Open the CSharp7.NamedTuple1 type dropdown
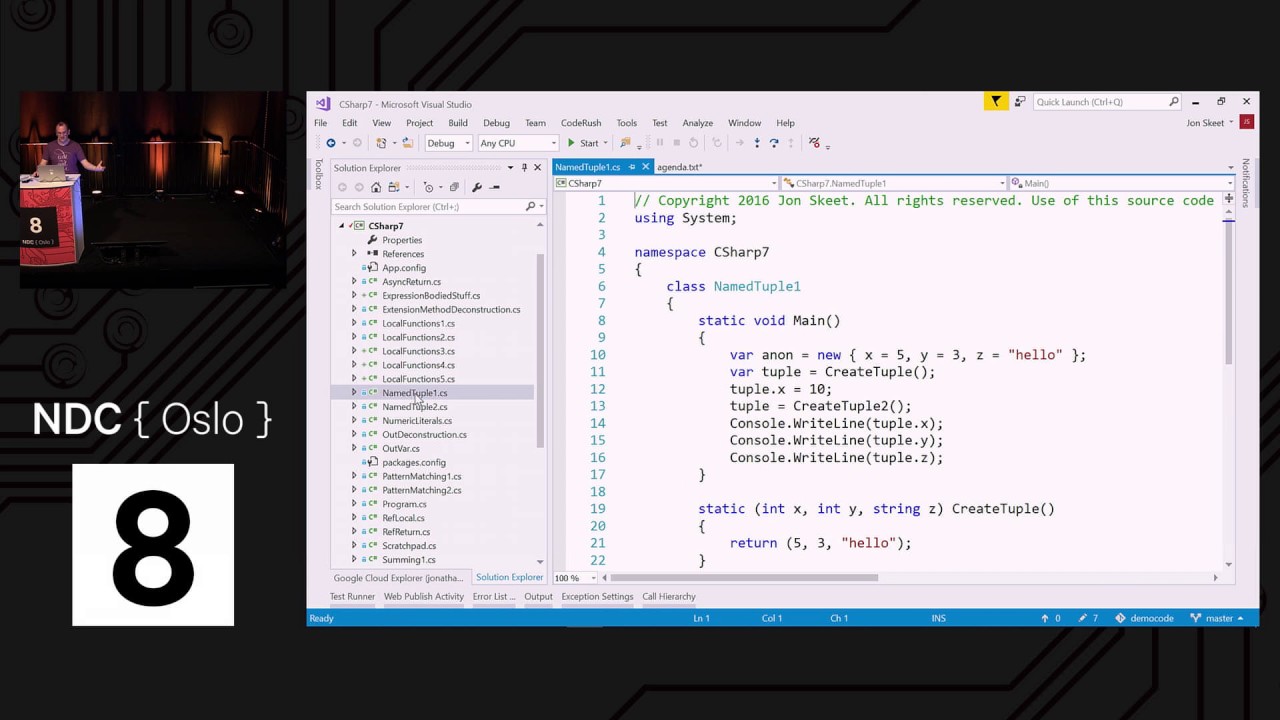Viewport: 1280px width, 720px height. [894, 183]
